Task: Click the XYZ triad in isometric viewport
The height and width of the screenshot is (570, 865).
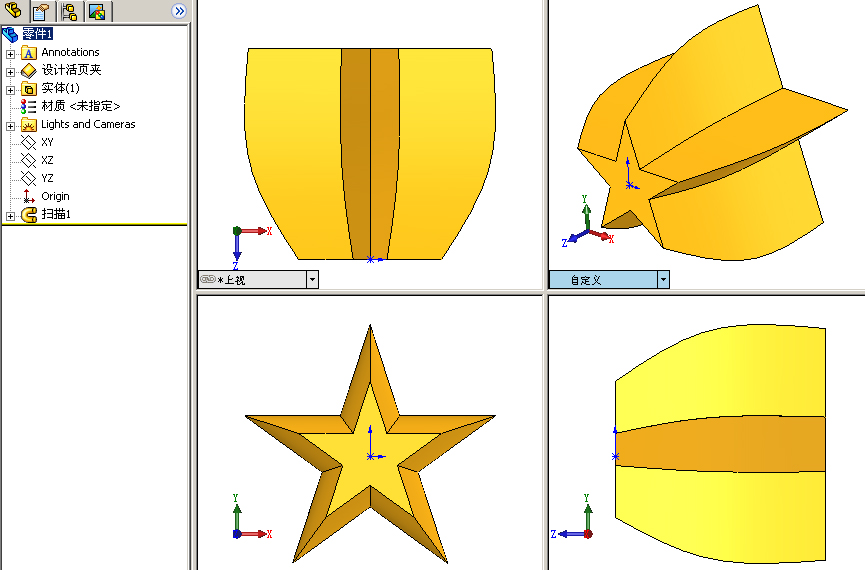Action: click(x=588, y=222)
